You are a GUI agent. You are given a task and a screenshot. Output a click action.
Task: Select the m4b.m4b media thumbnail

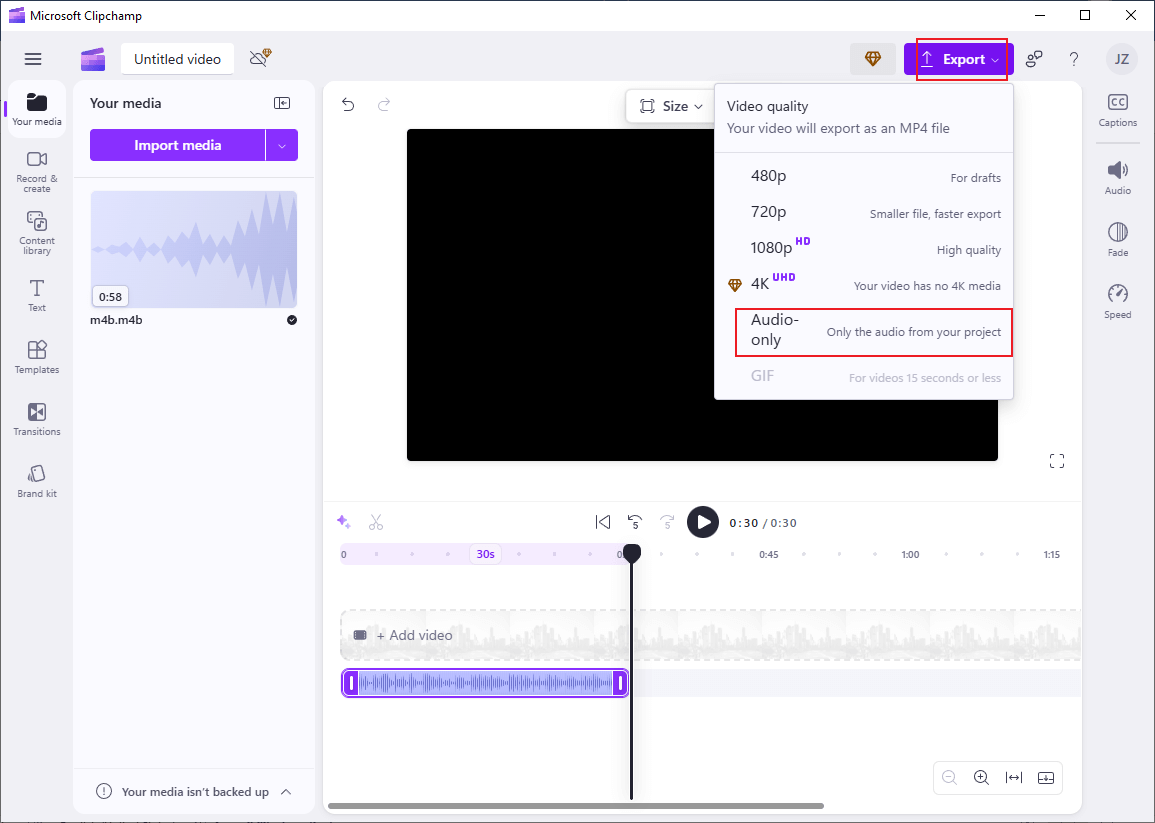click(x=194, y=249)
